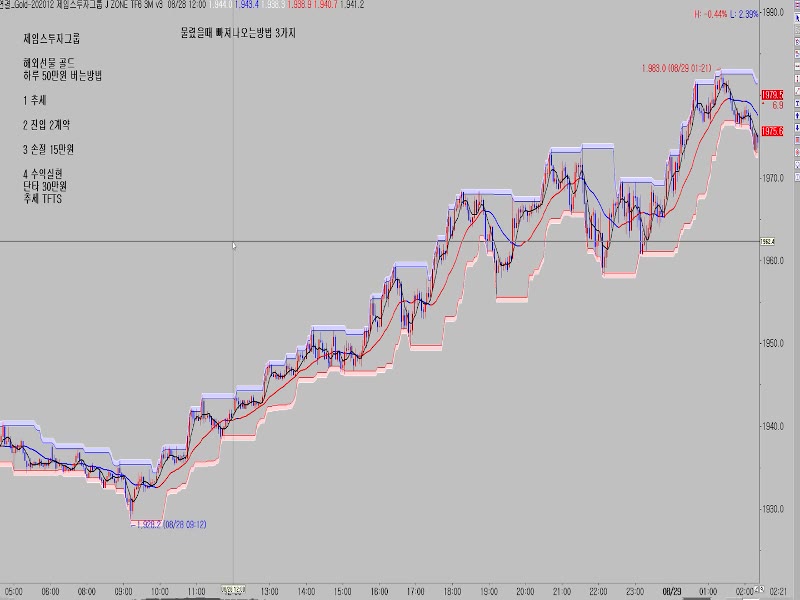Click the 1,928.2 low price label
800x600 pixels.
point(172,523)
